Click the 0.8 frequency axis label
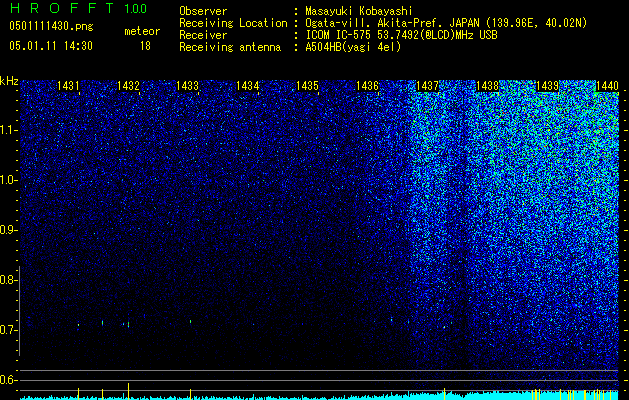The width and height of the screenshot is (629, 400). (x=8, y=280)
